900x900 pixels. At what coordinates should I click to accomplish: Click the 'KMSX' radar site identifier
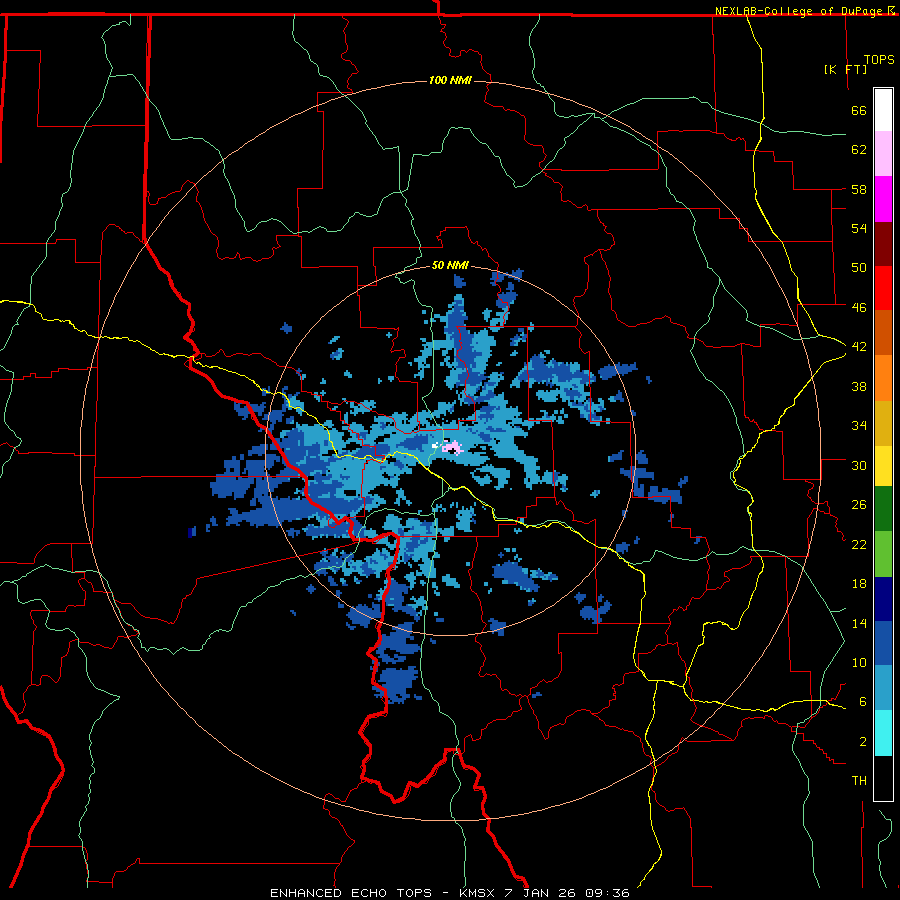pyautogui.click(x=476, y=893)
